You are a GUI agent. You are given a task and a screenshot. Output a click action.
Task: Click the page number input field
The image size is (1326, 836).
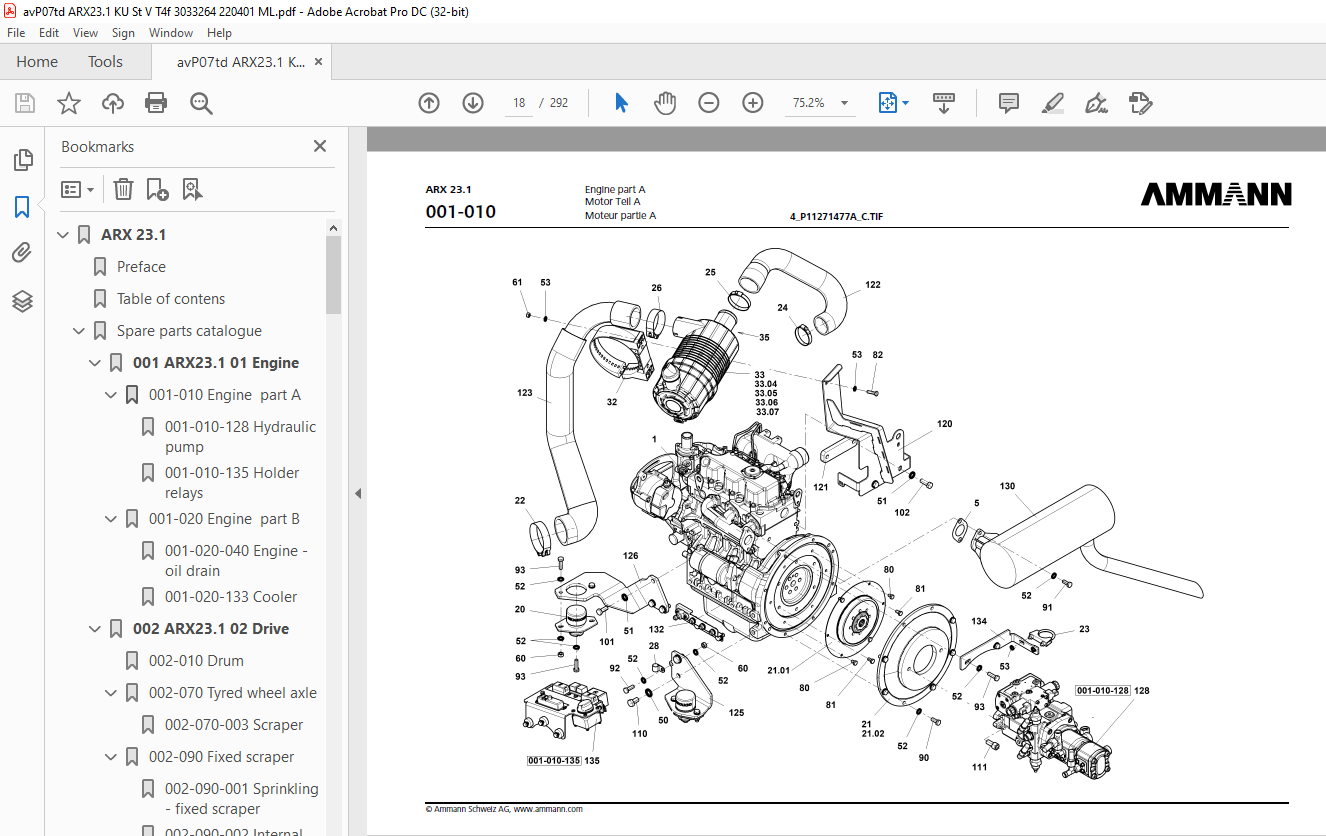tap(519, 103)
